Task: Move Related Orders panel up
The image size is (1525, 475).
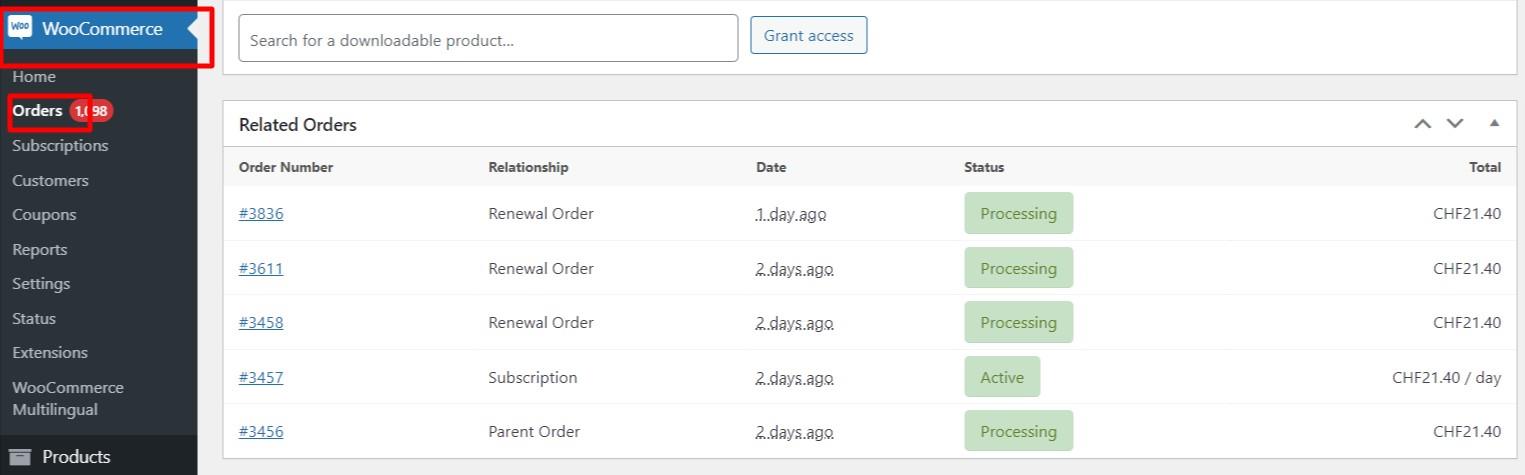Action: (x=1422, y=124)
